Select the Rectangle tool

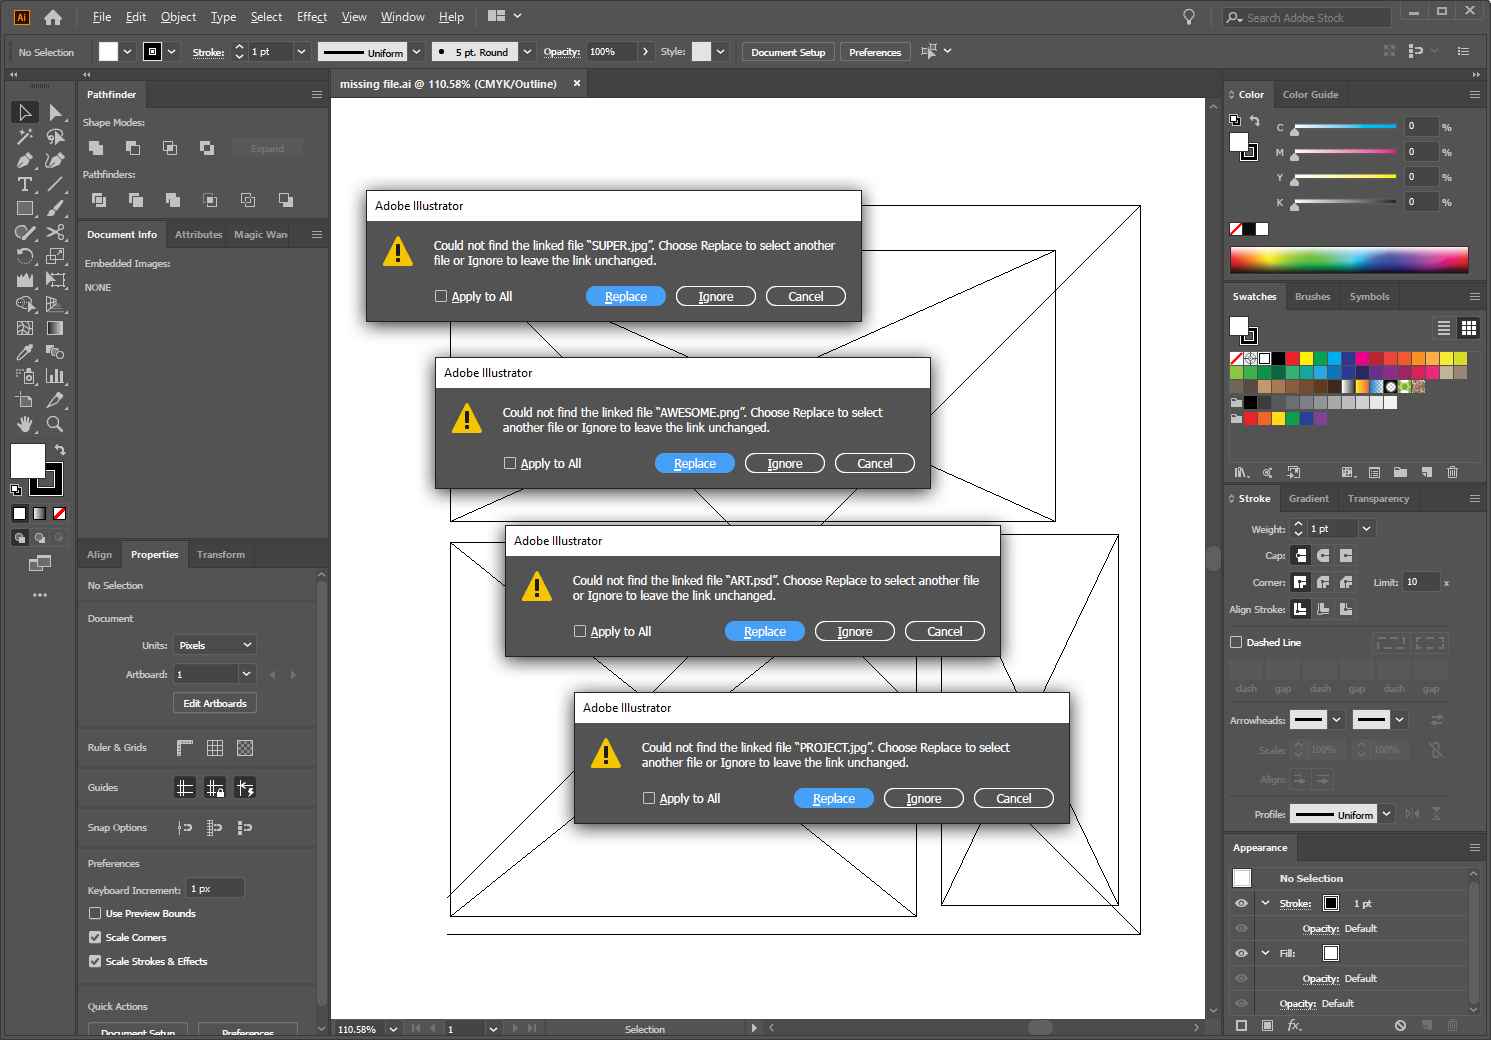[25, 208]
